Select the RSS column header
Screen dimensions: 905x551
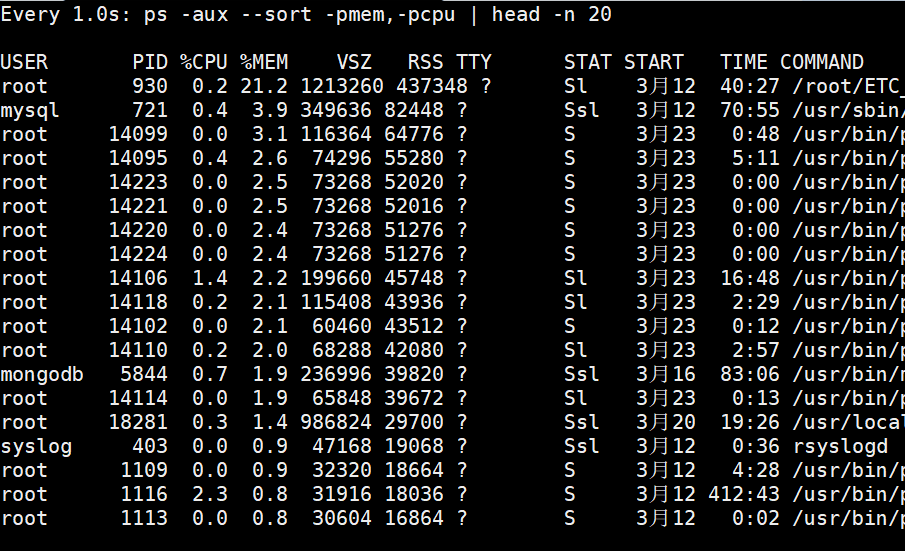click(x=425, y=62)
